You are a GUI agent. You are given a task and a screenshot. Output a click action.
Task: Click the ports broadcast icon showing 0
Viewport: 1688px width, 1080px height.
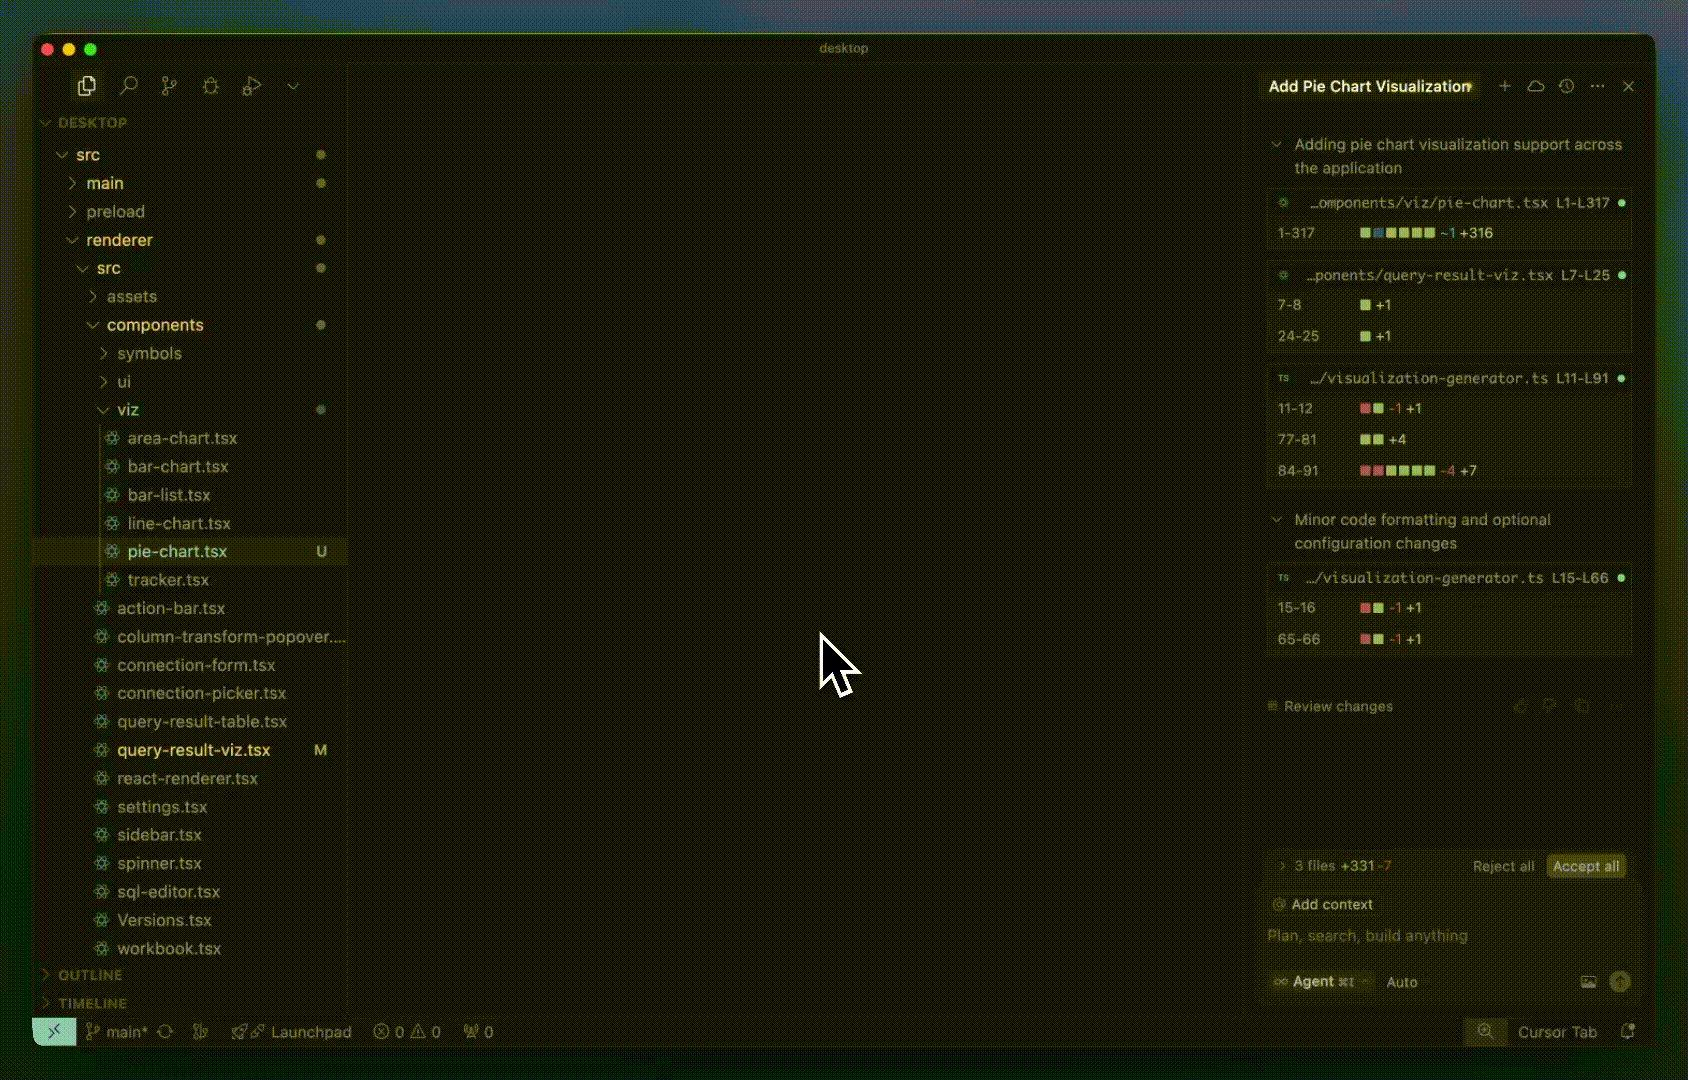pos(478,1032)
